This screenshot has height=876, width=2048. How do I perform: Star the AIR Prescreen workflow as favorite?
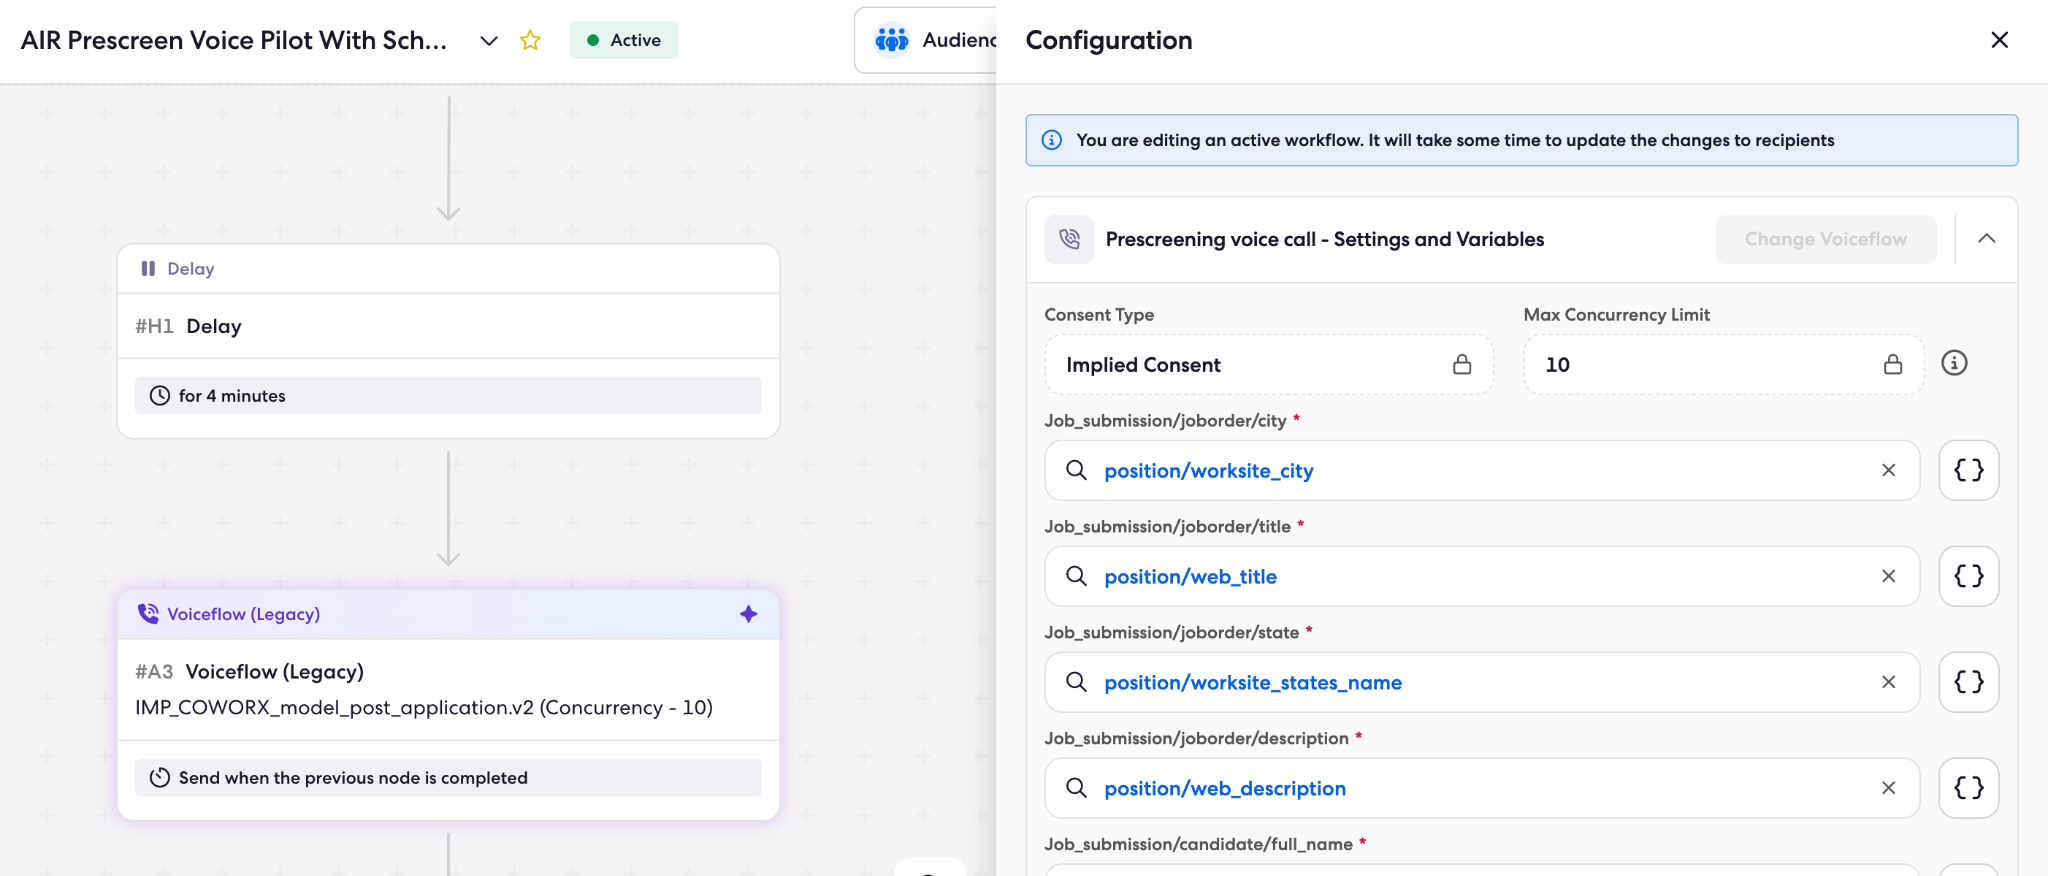530,40
